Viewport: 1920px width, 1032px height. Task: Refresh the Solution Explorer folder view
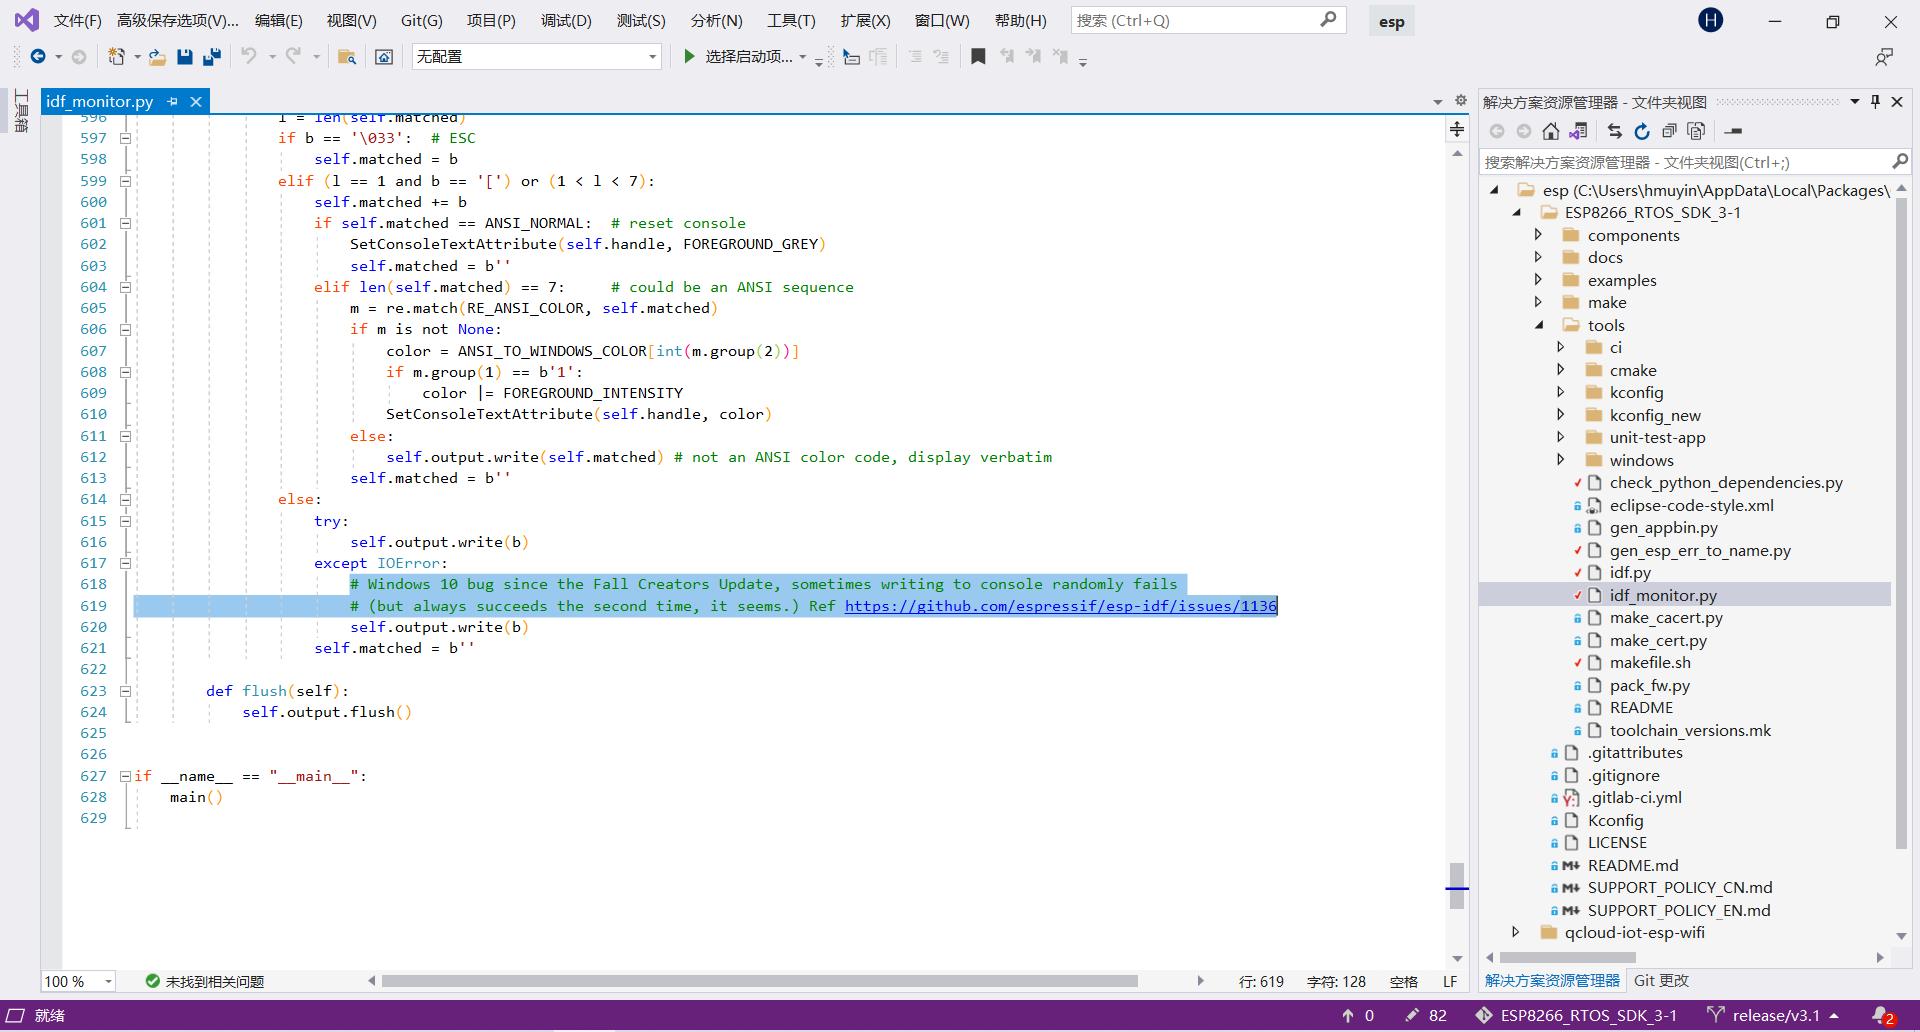coord(1642,131)
